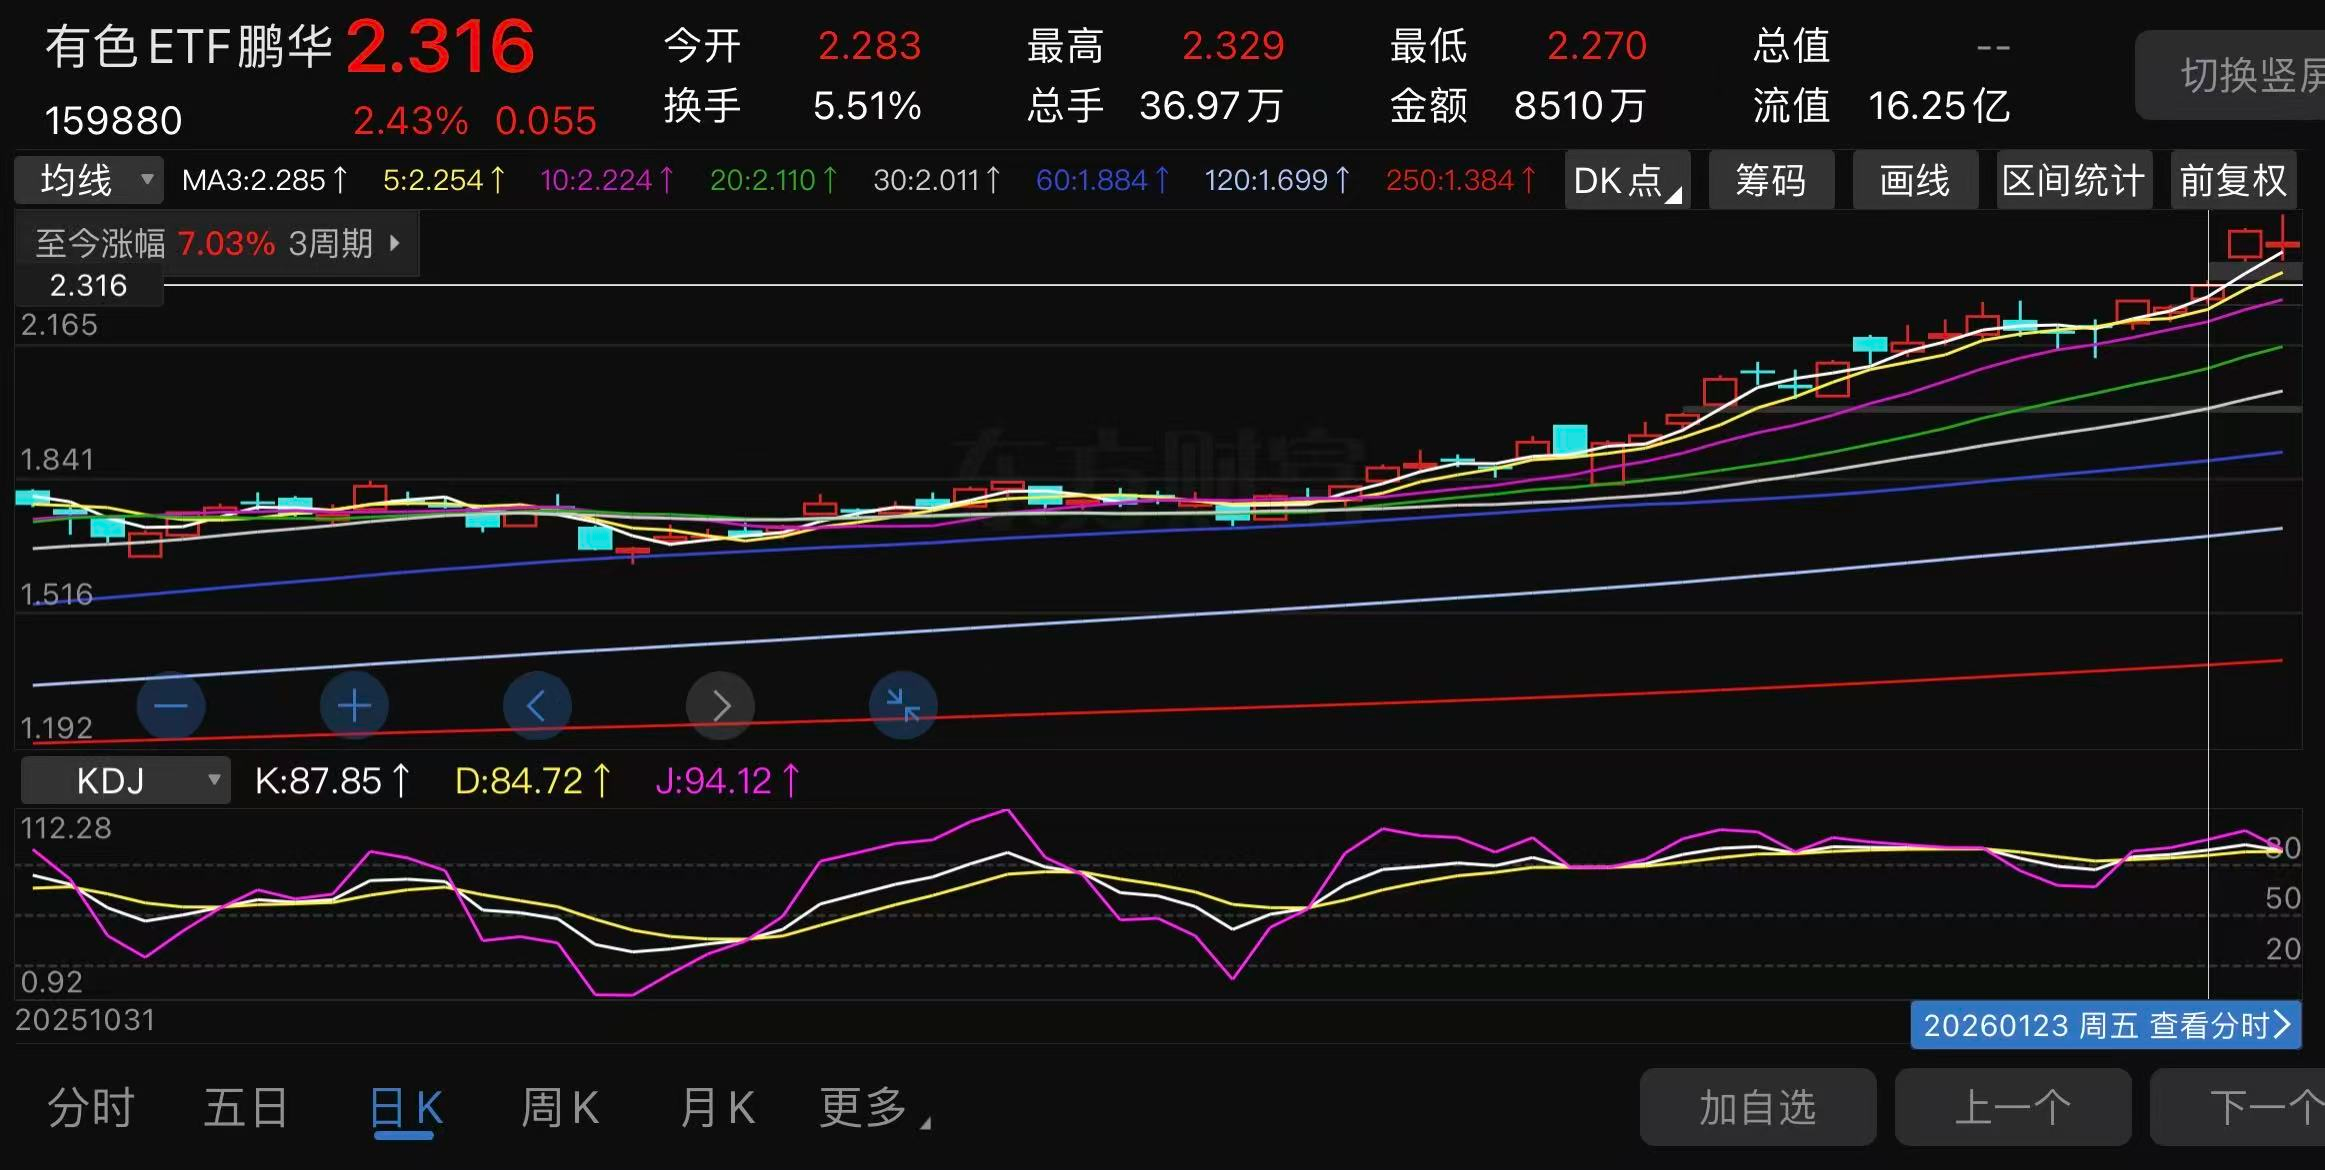Click the right arrow chart navigation icon
The width and height of the screenshot is (2325, 1170).
(720, 706)
